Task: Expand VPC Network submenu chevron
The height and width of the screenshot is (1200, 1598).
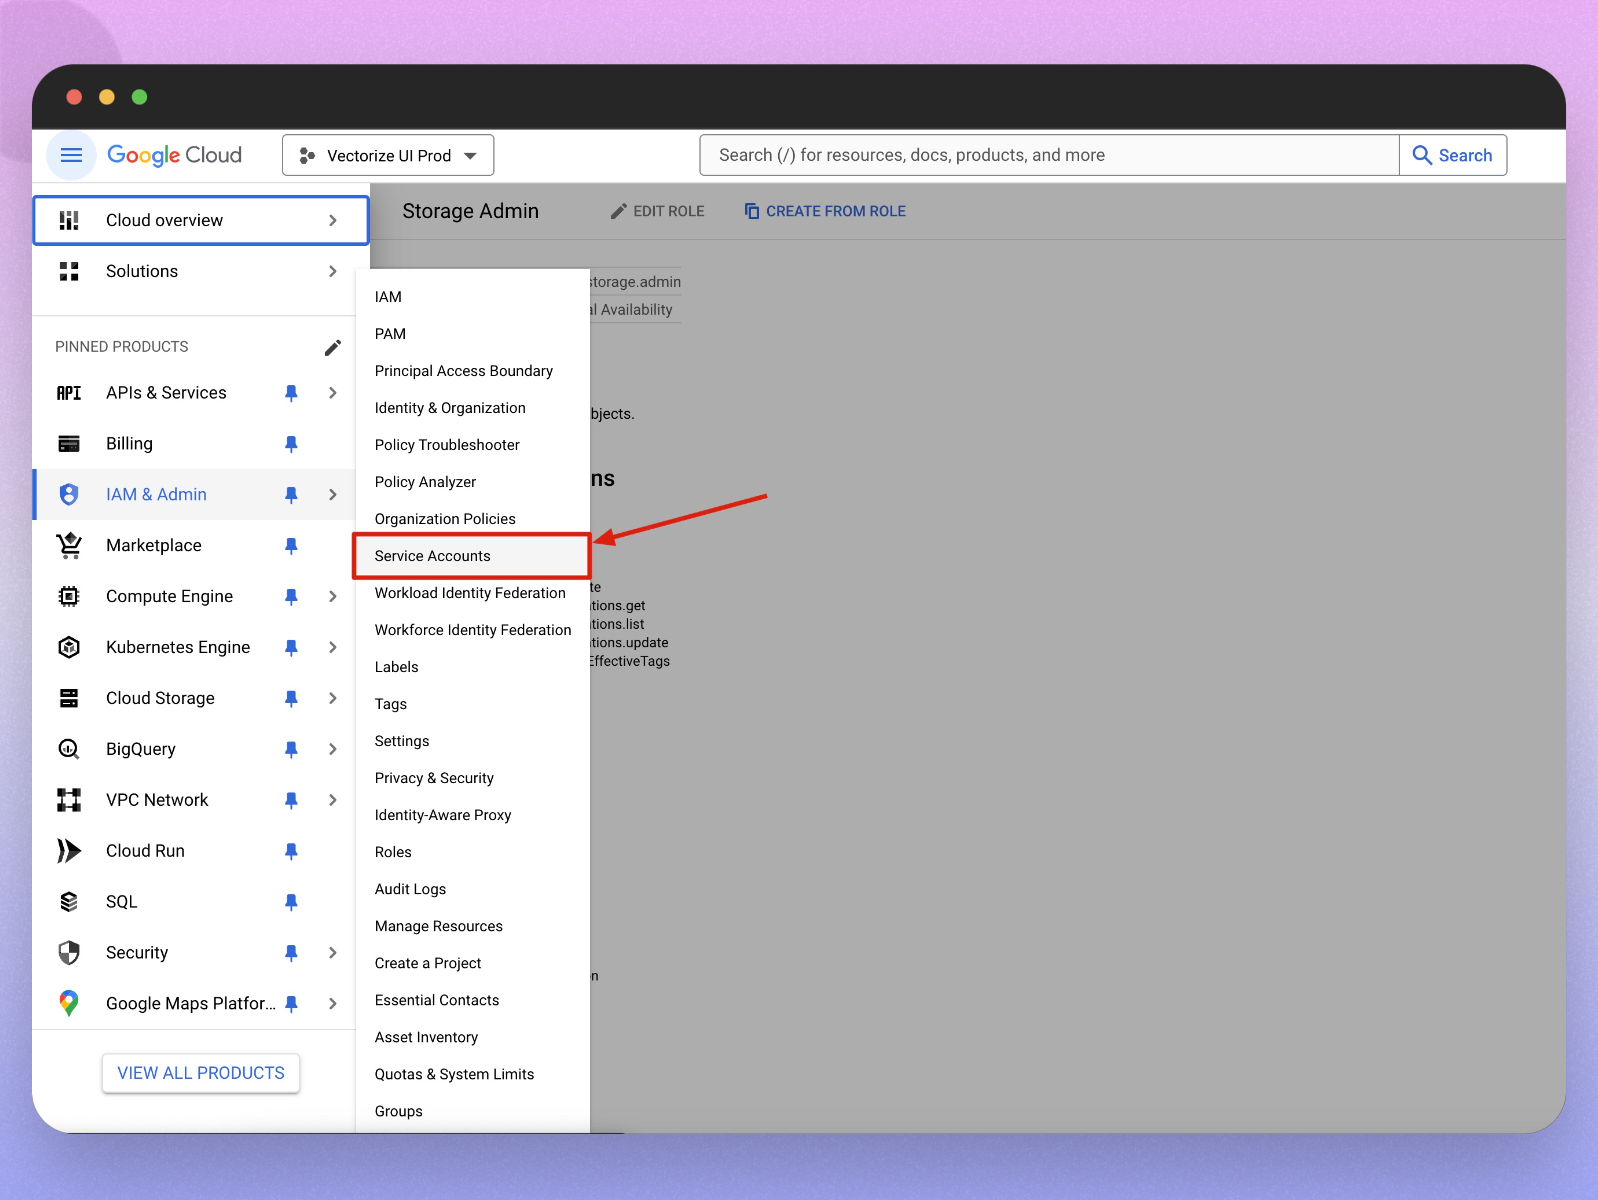Action: pyautogui.click(x=333, y=800)
